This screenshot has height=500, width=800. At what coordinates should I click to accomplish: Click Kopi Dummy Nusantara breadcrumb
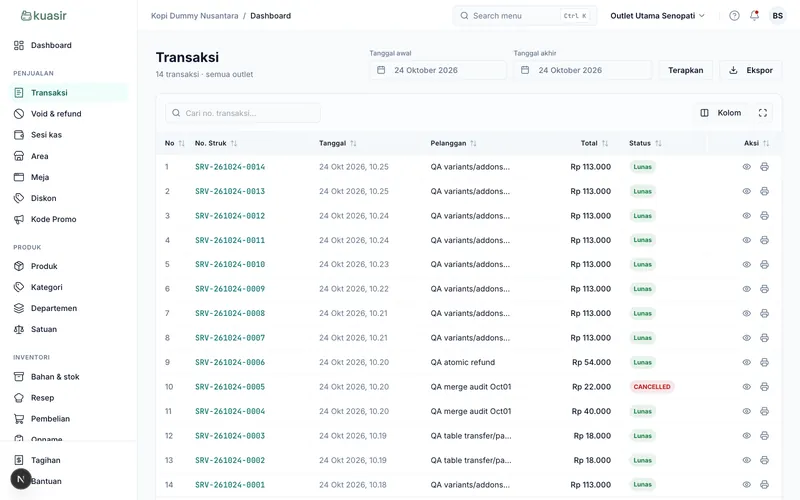(194, 16)
